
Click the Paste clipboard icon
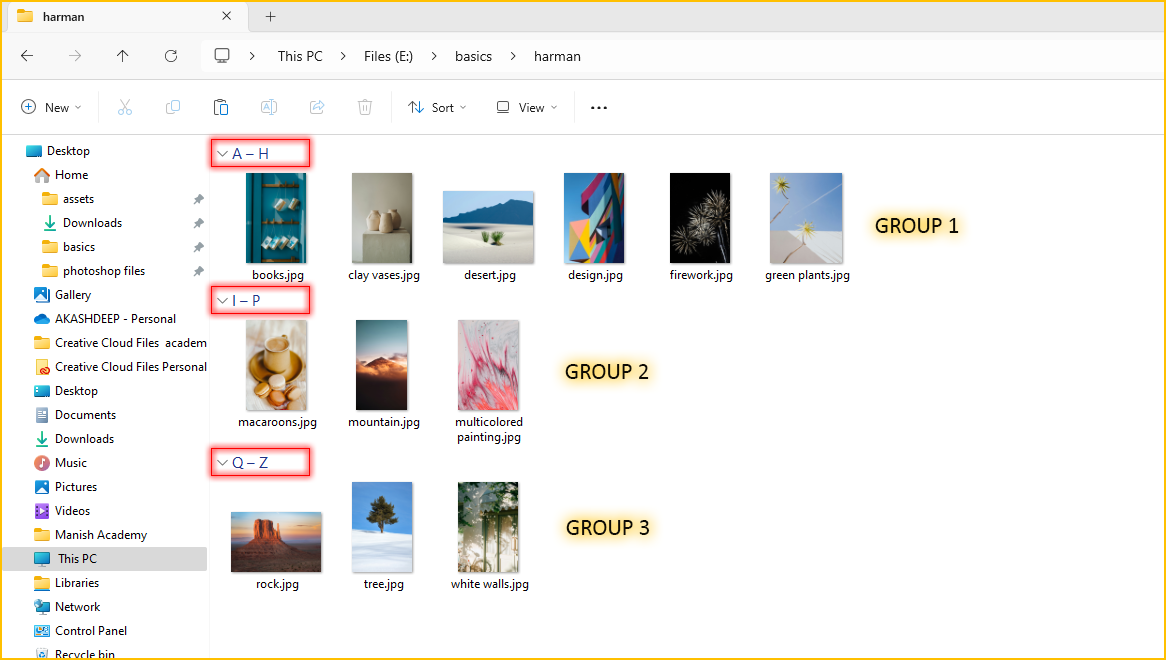(221, 107)
